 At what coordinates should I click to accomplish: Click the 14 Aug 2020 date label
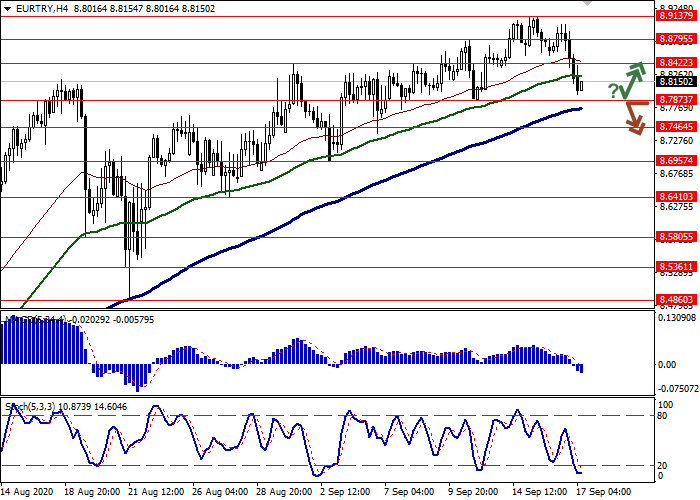coord(27,492)
